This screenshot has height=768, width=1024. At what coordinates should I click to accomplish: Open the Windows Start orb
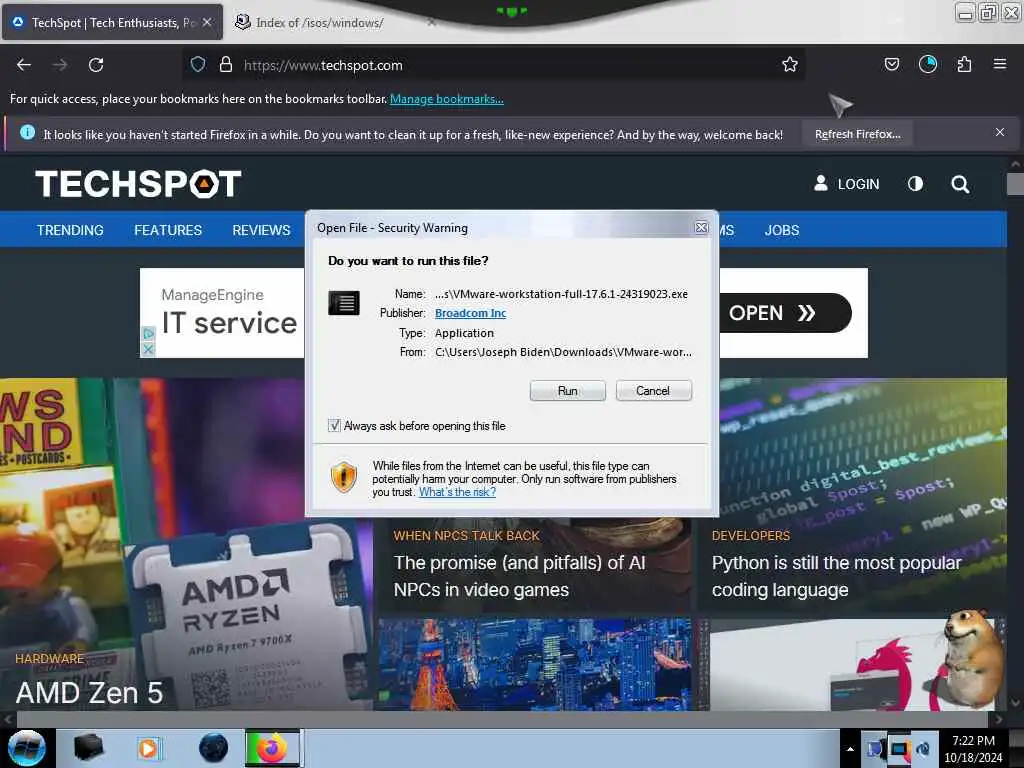27,748
